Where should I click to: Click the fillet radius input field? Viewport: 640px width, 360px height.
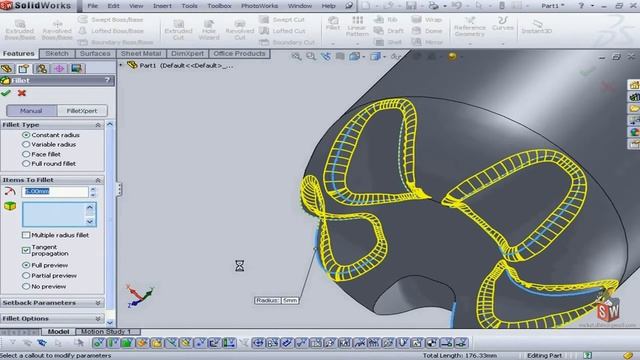[55, 191]
